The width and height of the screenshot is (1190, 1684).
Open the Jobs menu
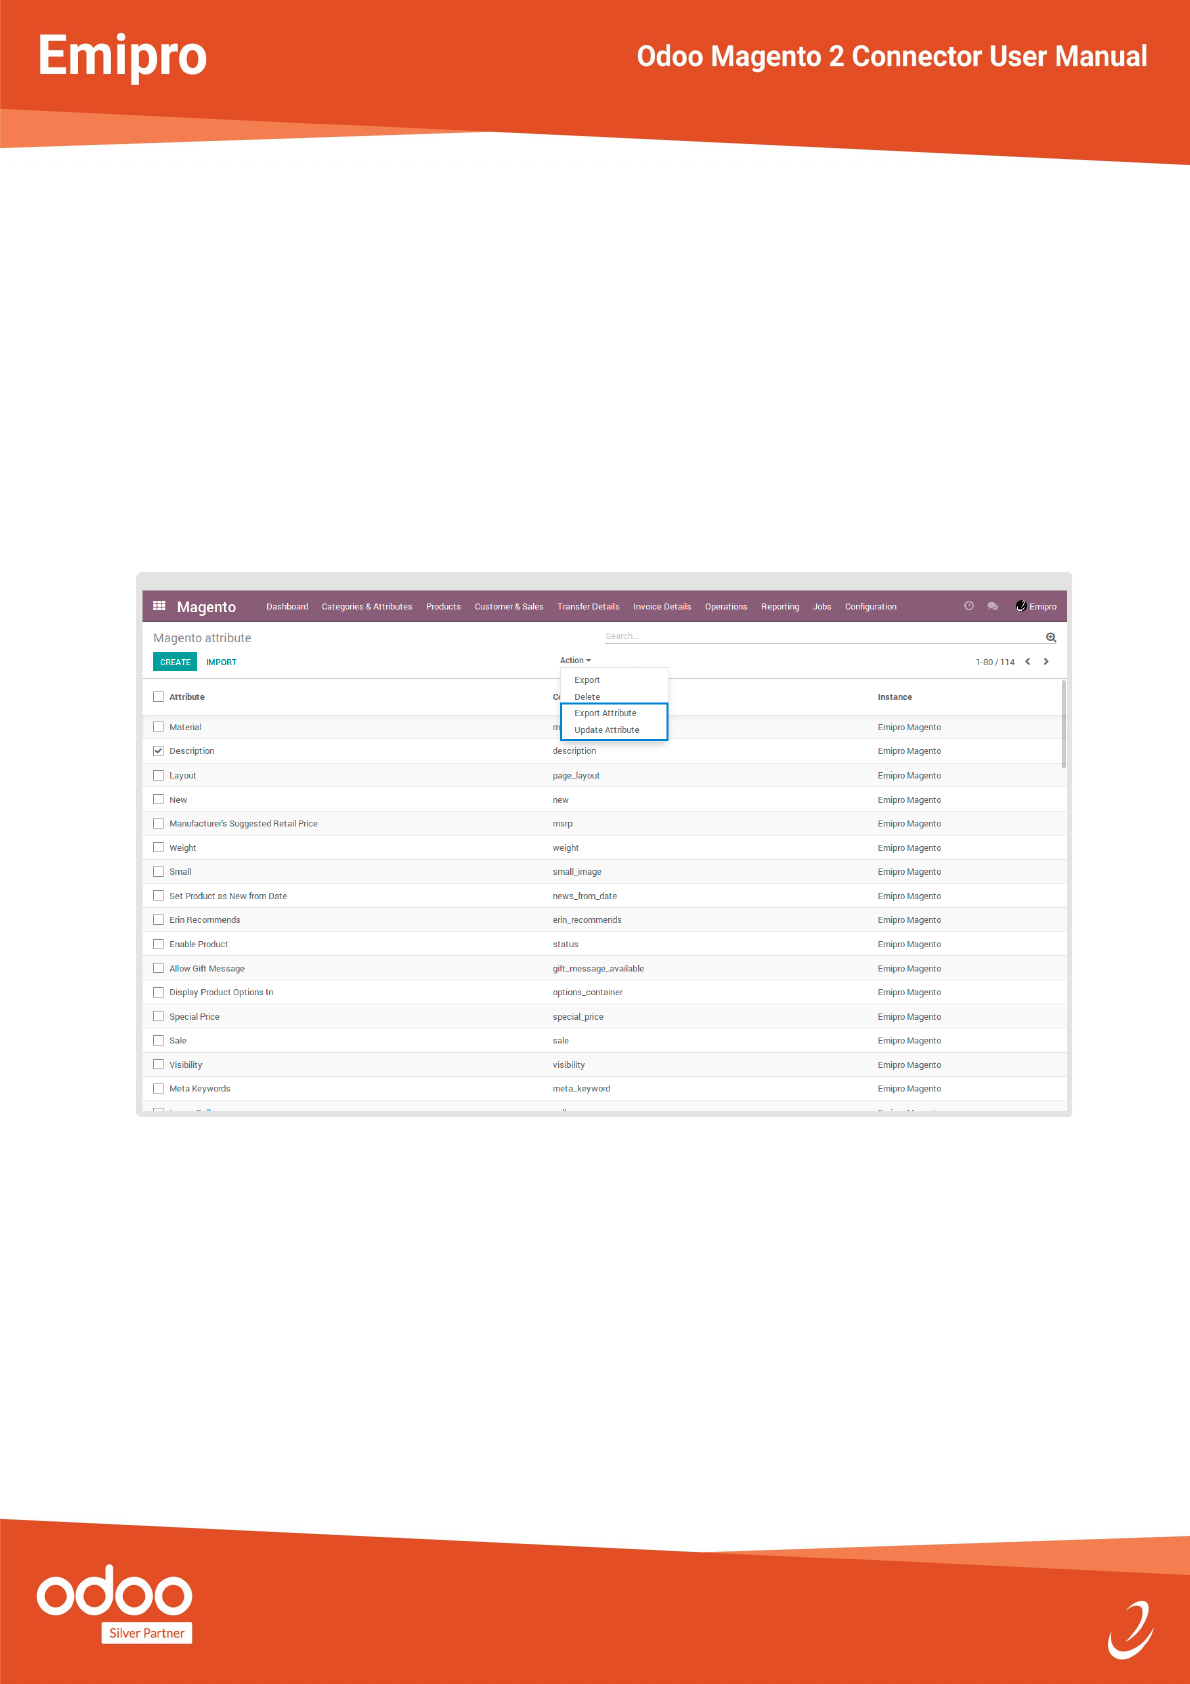822,607
